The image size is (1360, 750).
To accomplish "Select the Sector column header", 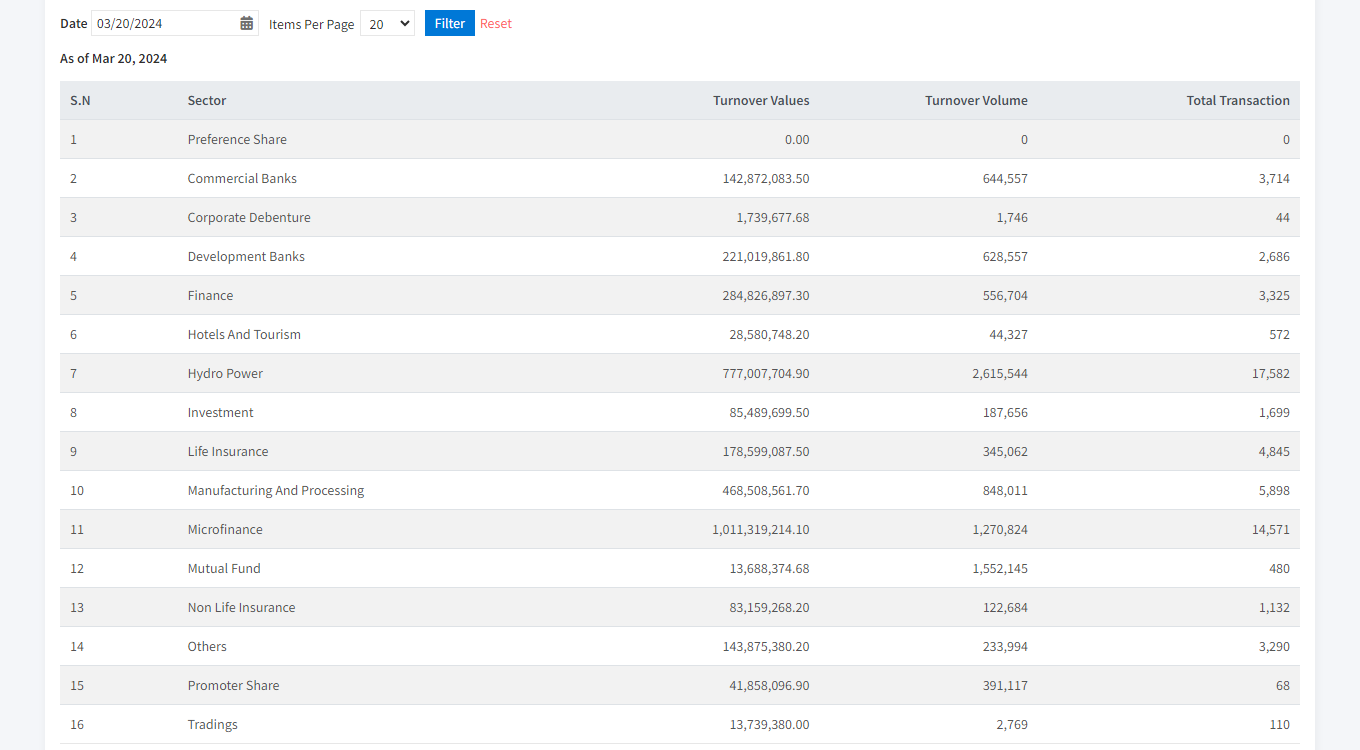I will [207, 101].
